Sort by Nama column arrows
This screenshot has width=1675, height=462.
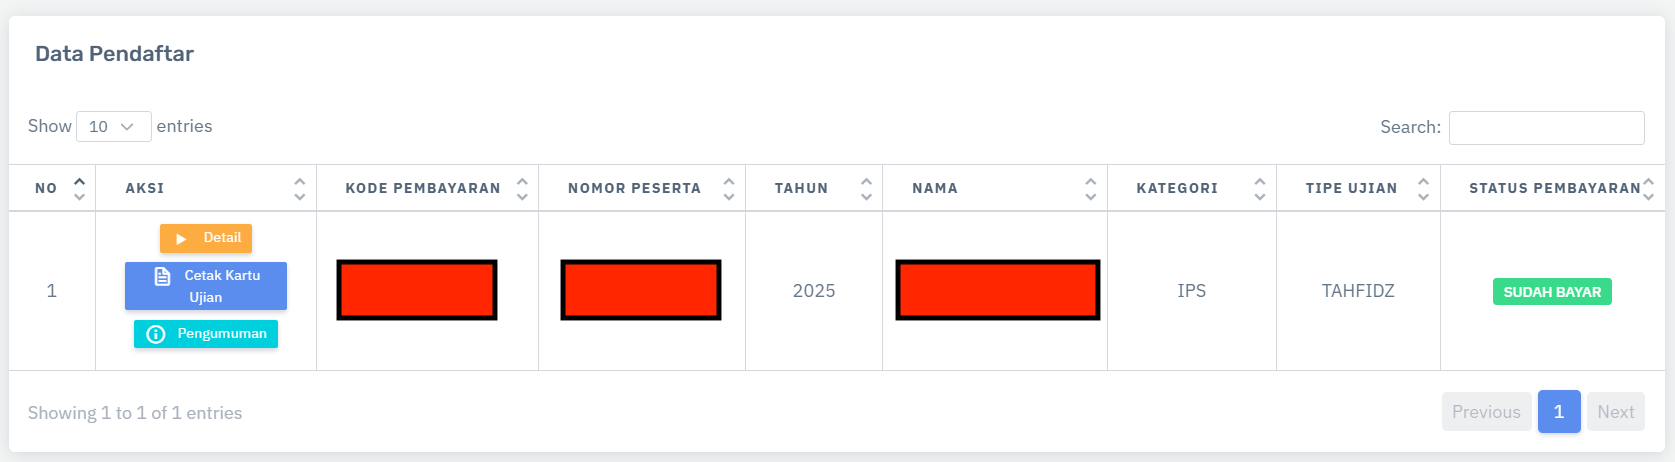[1090, 188]
